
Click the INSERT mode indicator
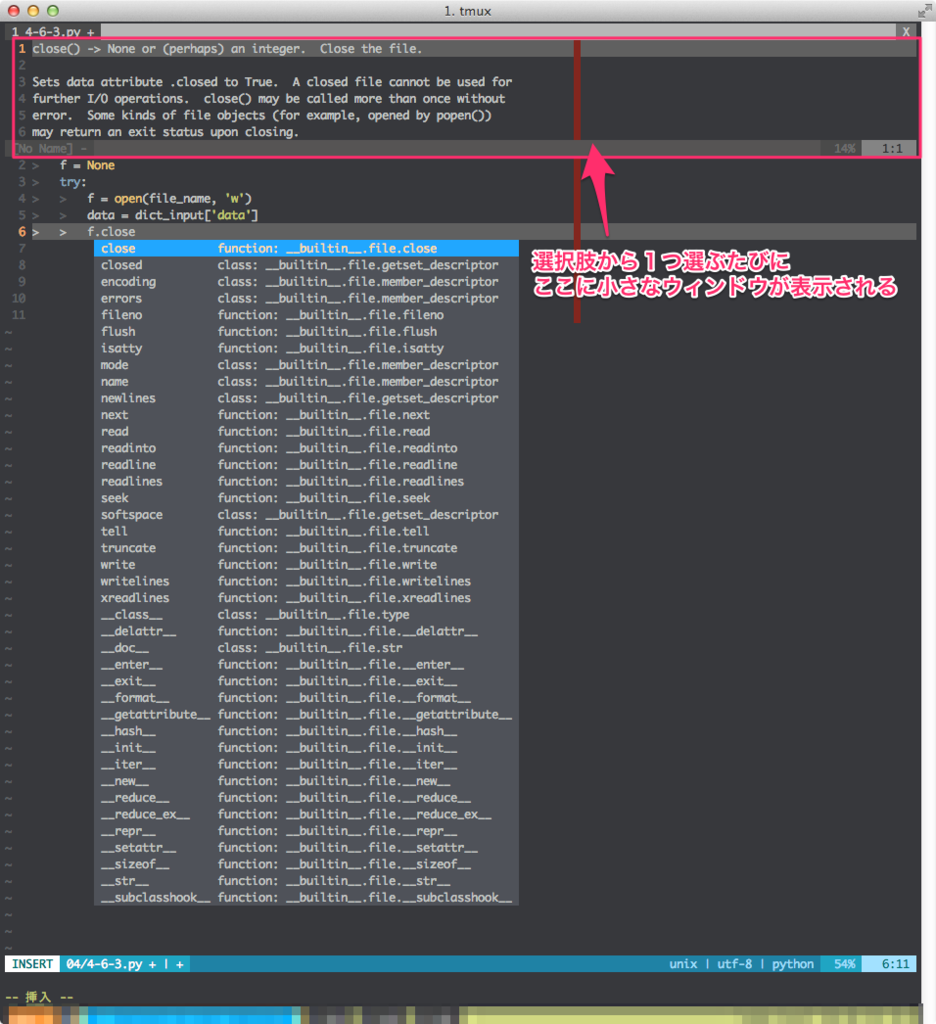31,963
